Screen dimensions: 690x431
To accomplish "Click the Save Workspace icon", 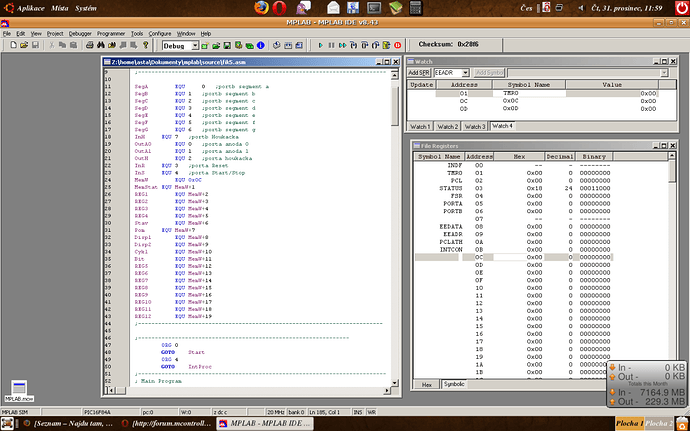I will pos(227,45).
